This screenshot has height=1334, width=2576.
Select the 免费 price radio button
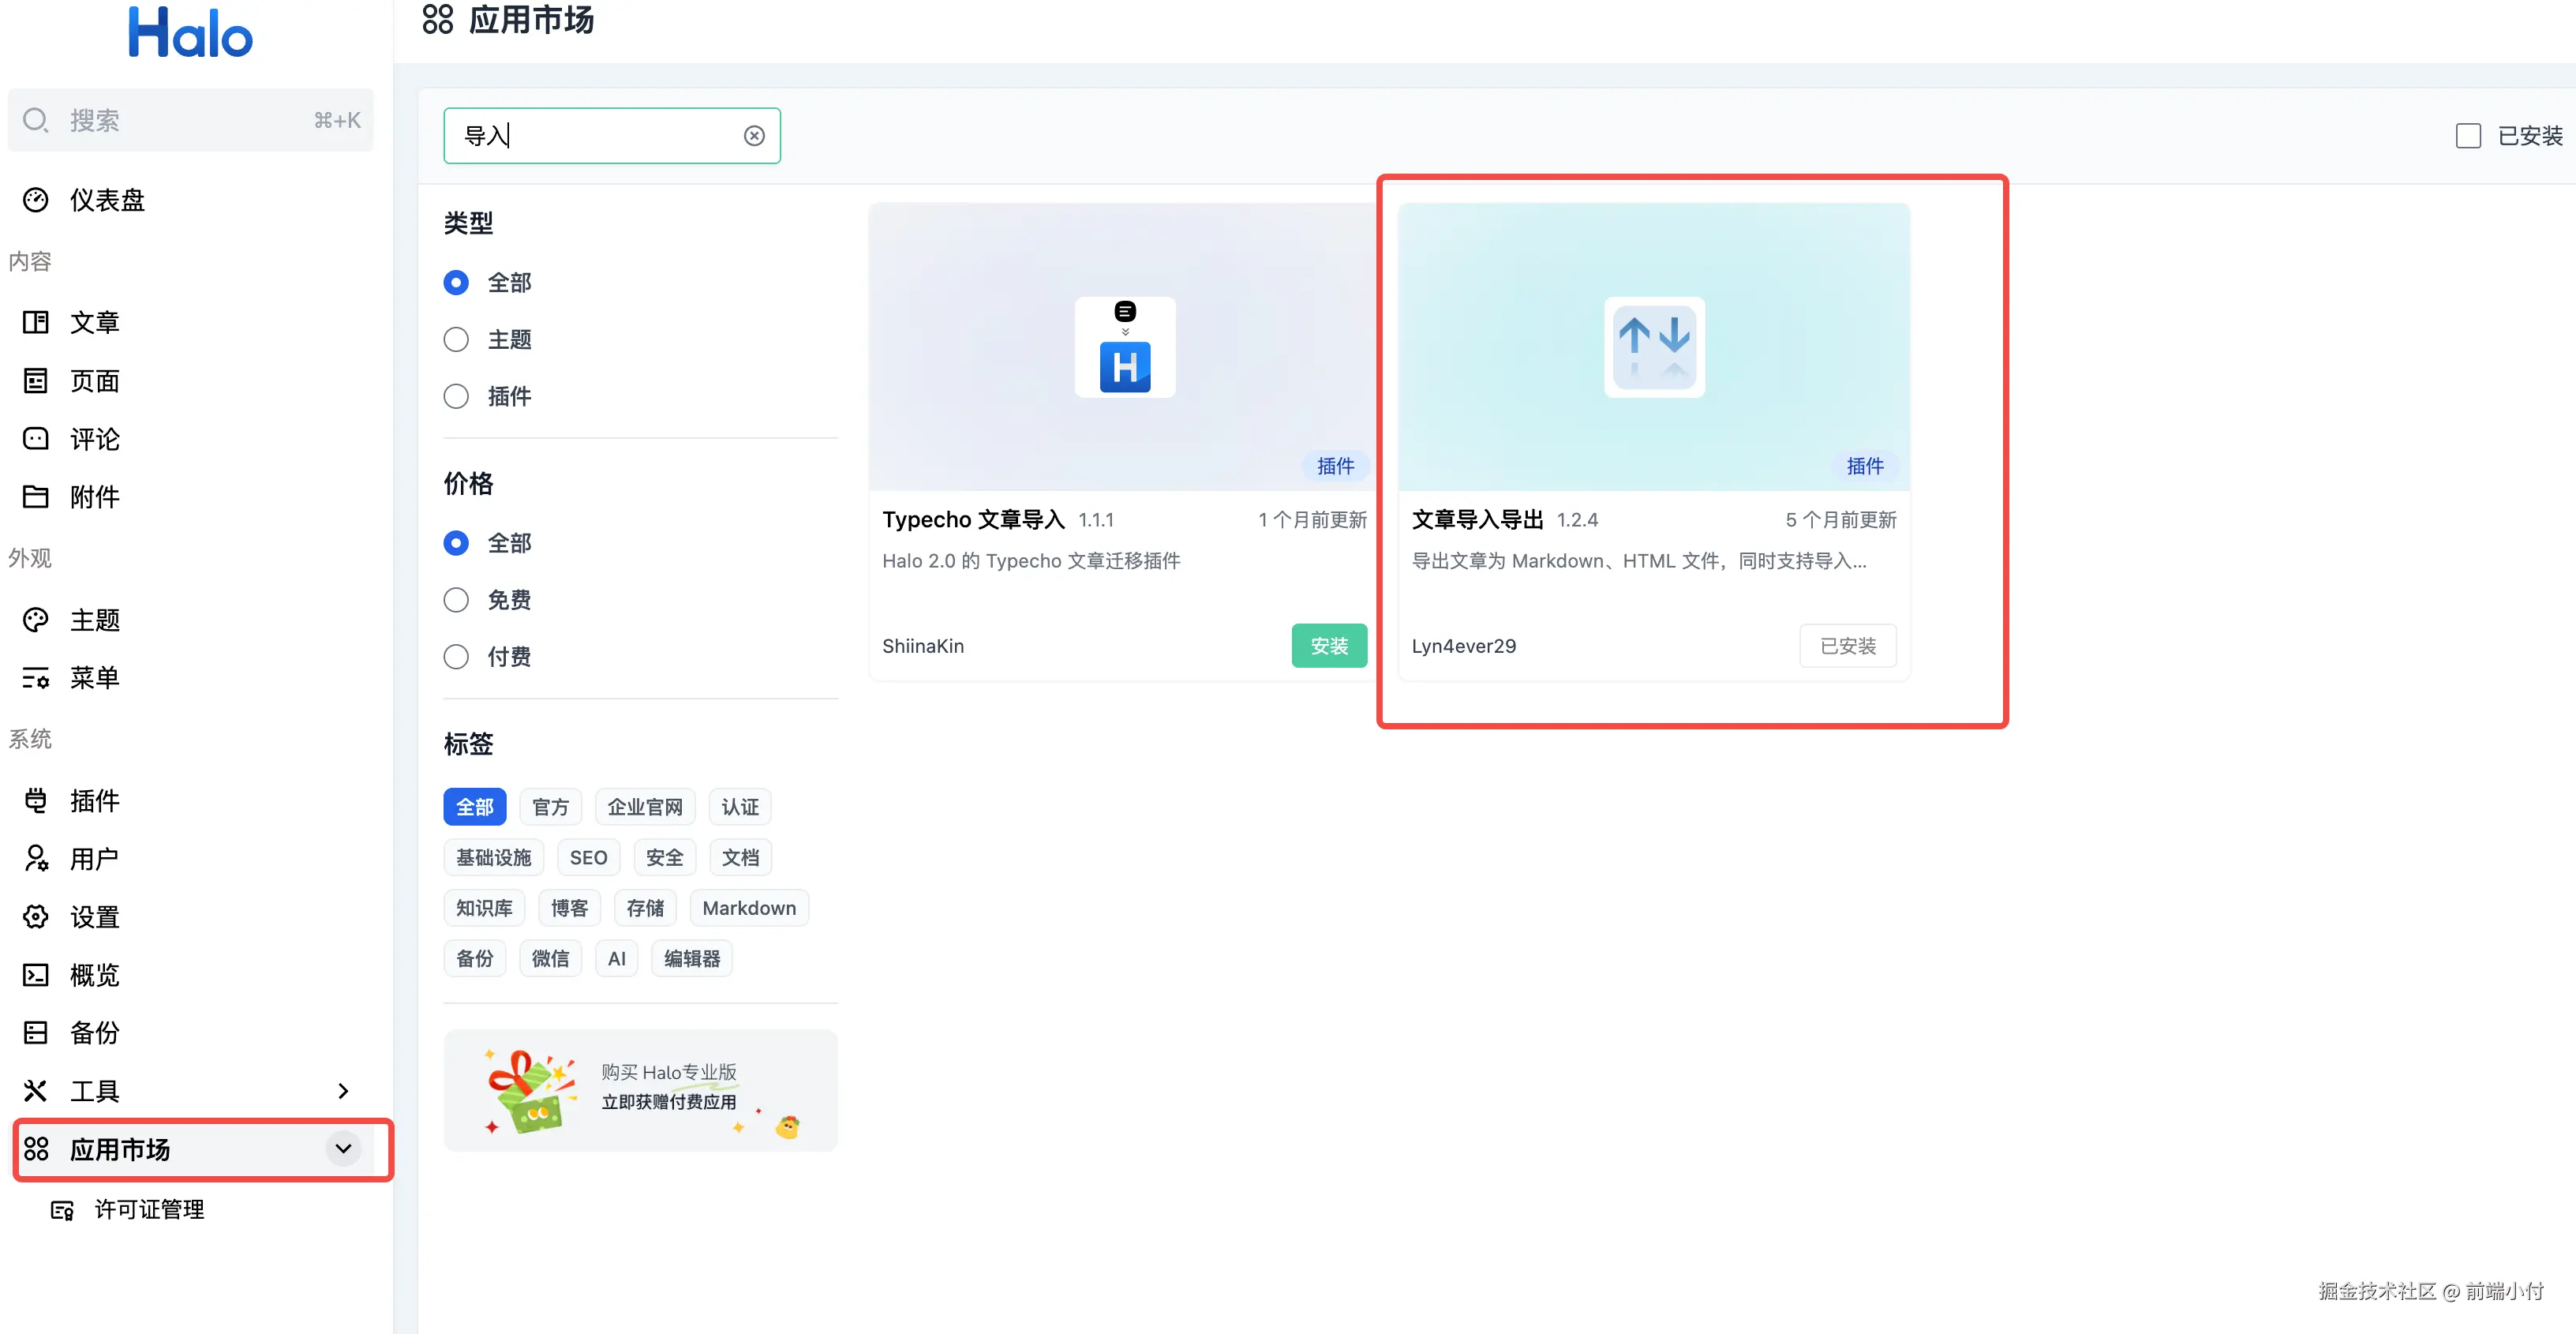(x=456, y=600)
